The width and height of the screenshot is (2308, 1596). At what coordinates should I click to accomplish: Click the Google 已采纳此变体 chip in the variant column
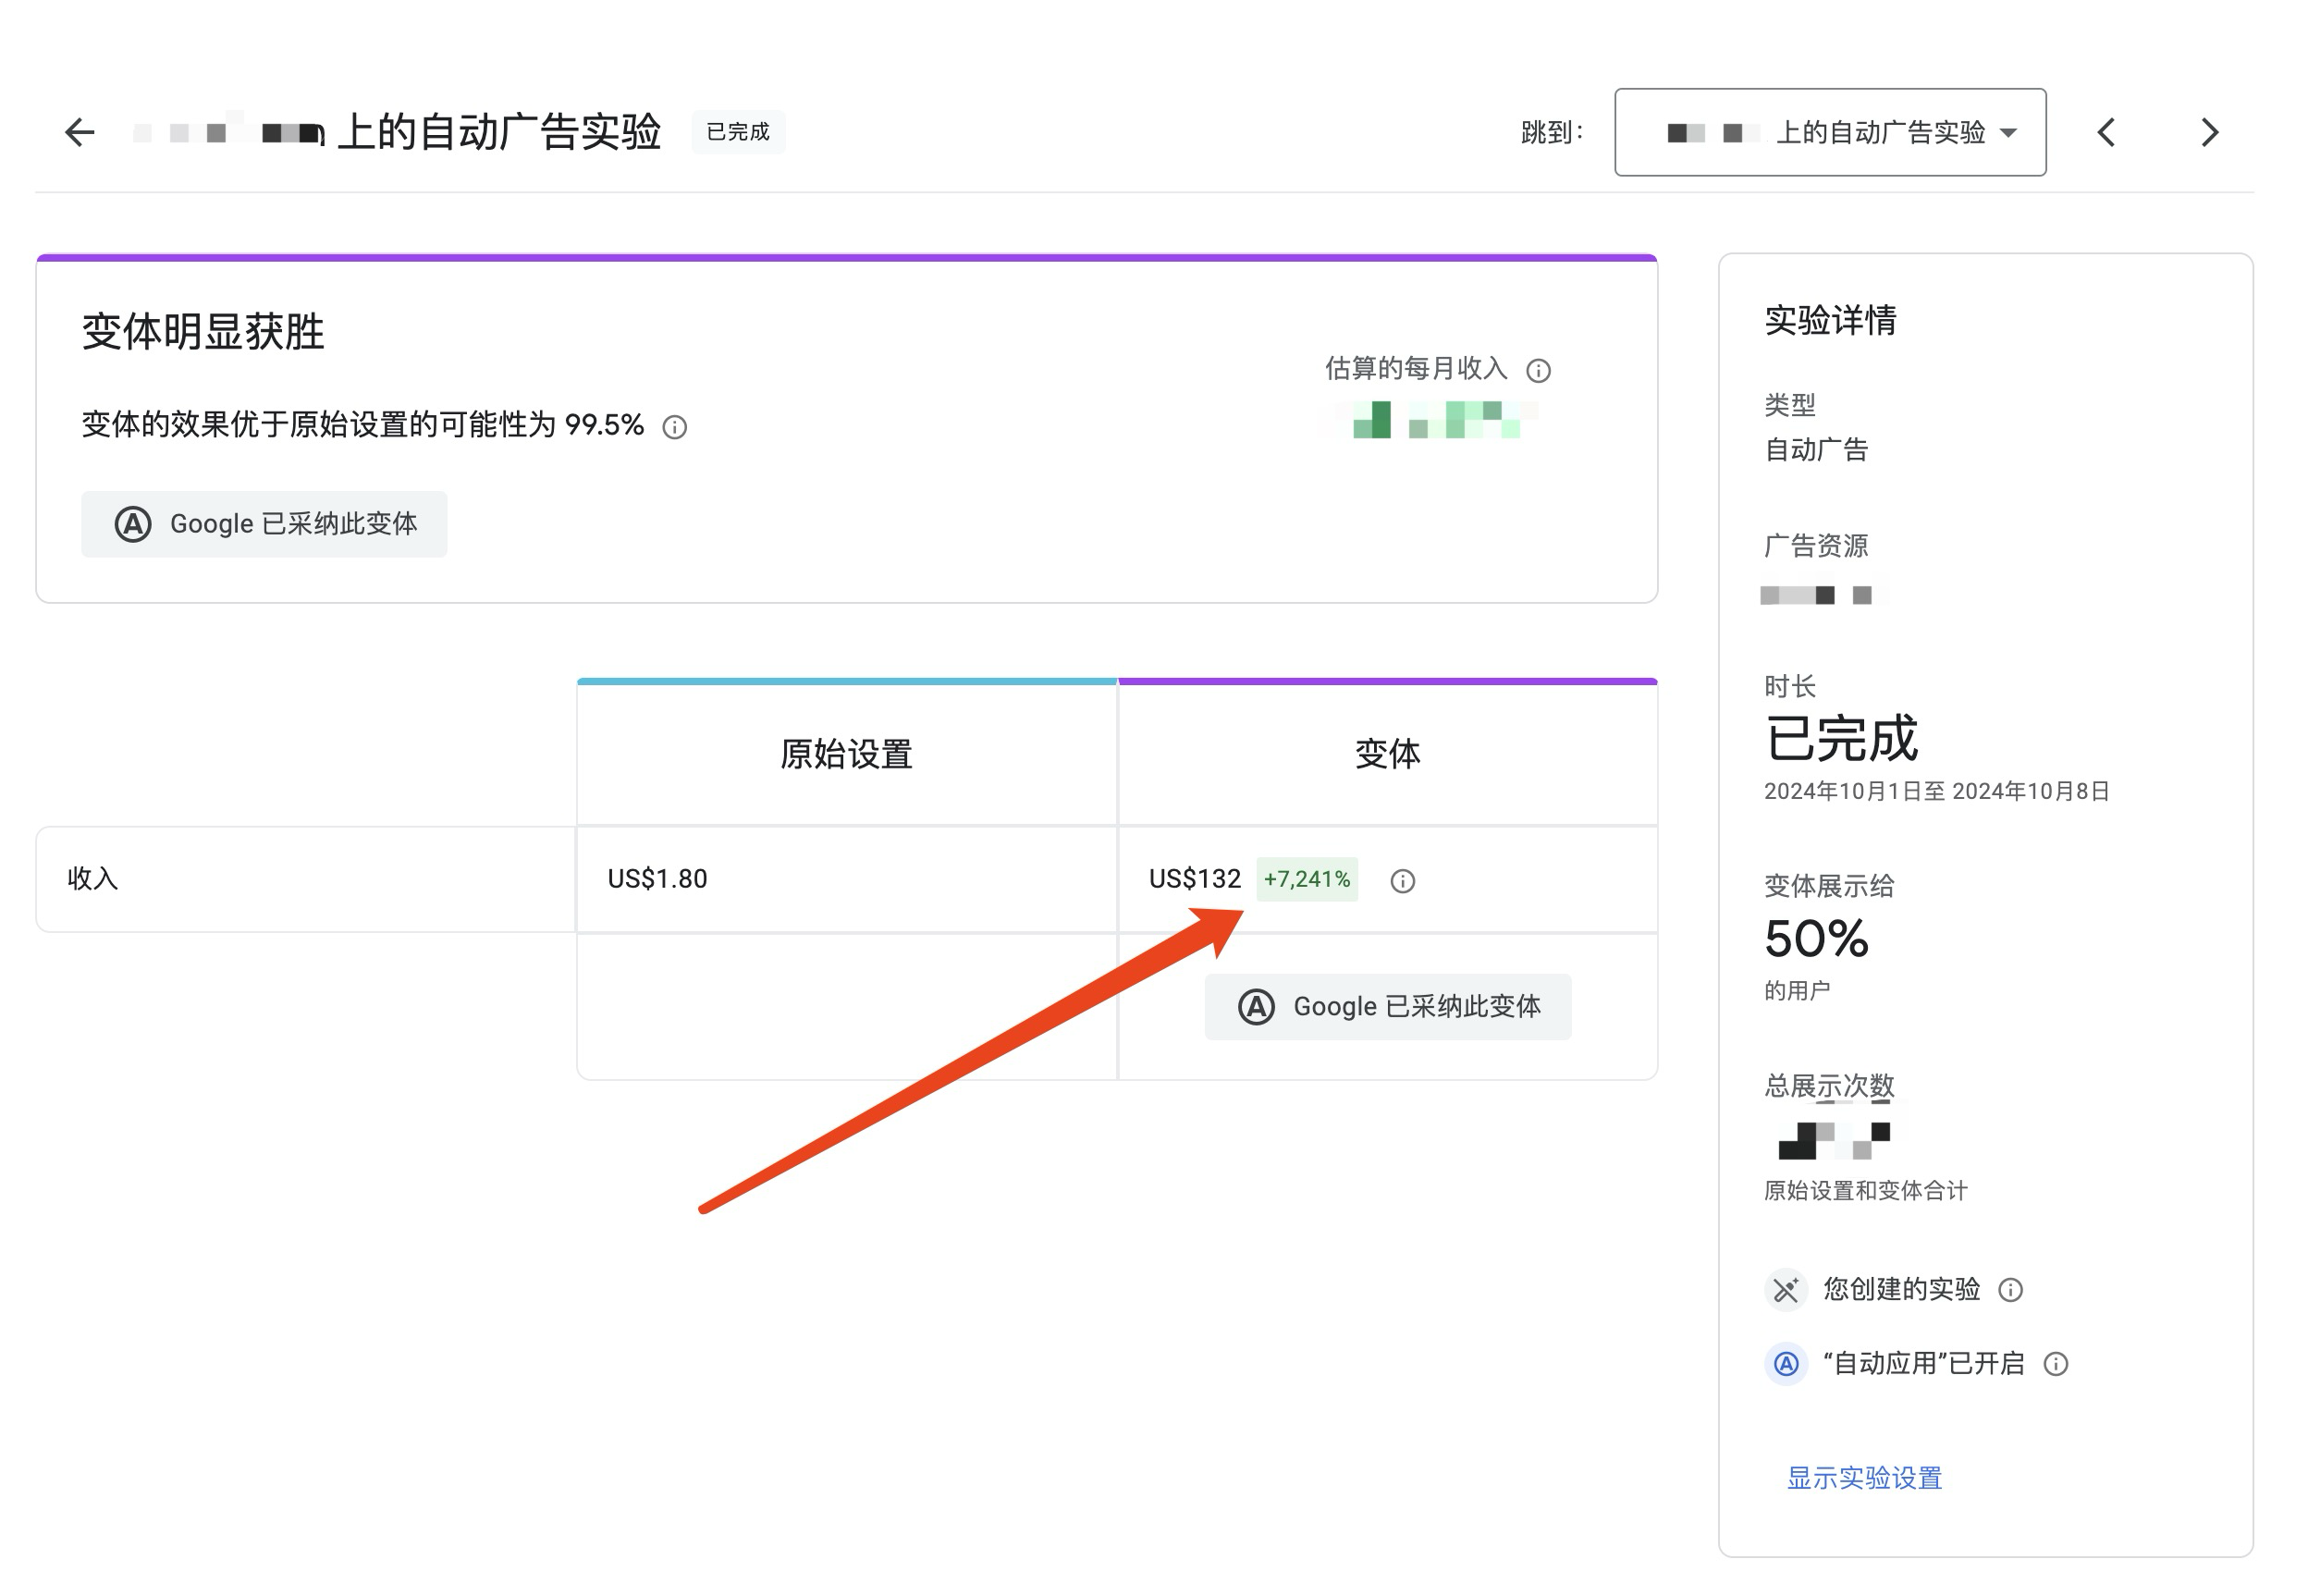1388,1006
